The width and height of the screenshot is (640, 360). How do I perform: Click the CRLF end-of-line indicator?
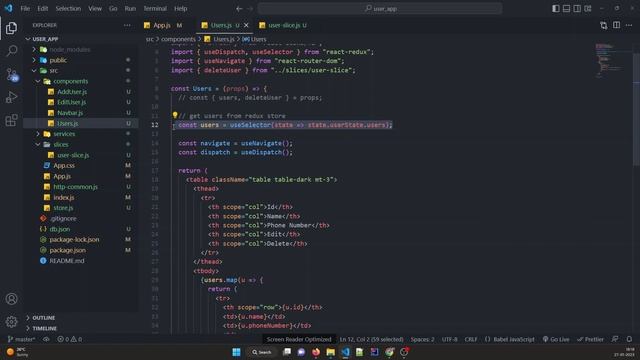pyautogui.click(x=471, y=339)
